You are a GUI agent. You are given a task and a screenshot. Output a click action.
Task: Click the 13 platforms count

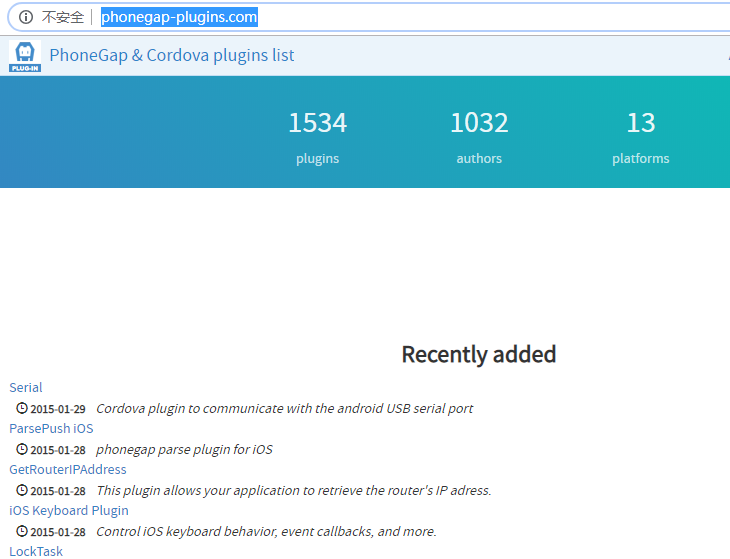tap(641, 123)
